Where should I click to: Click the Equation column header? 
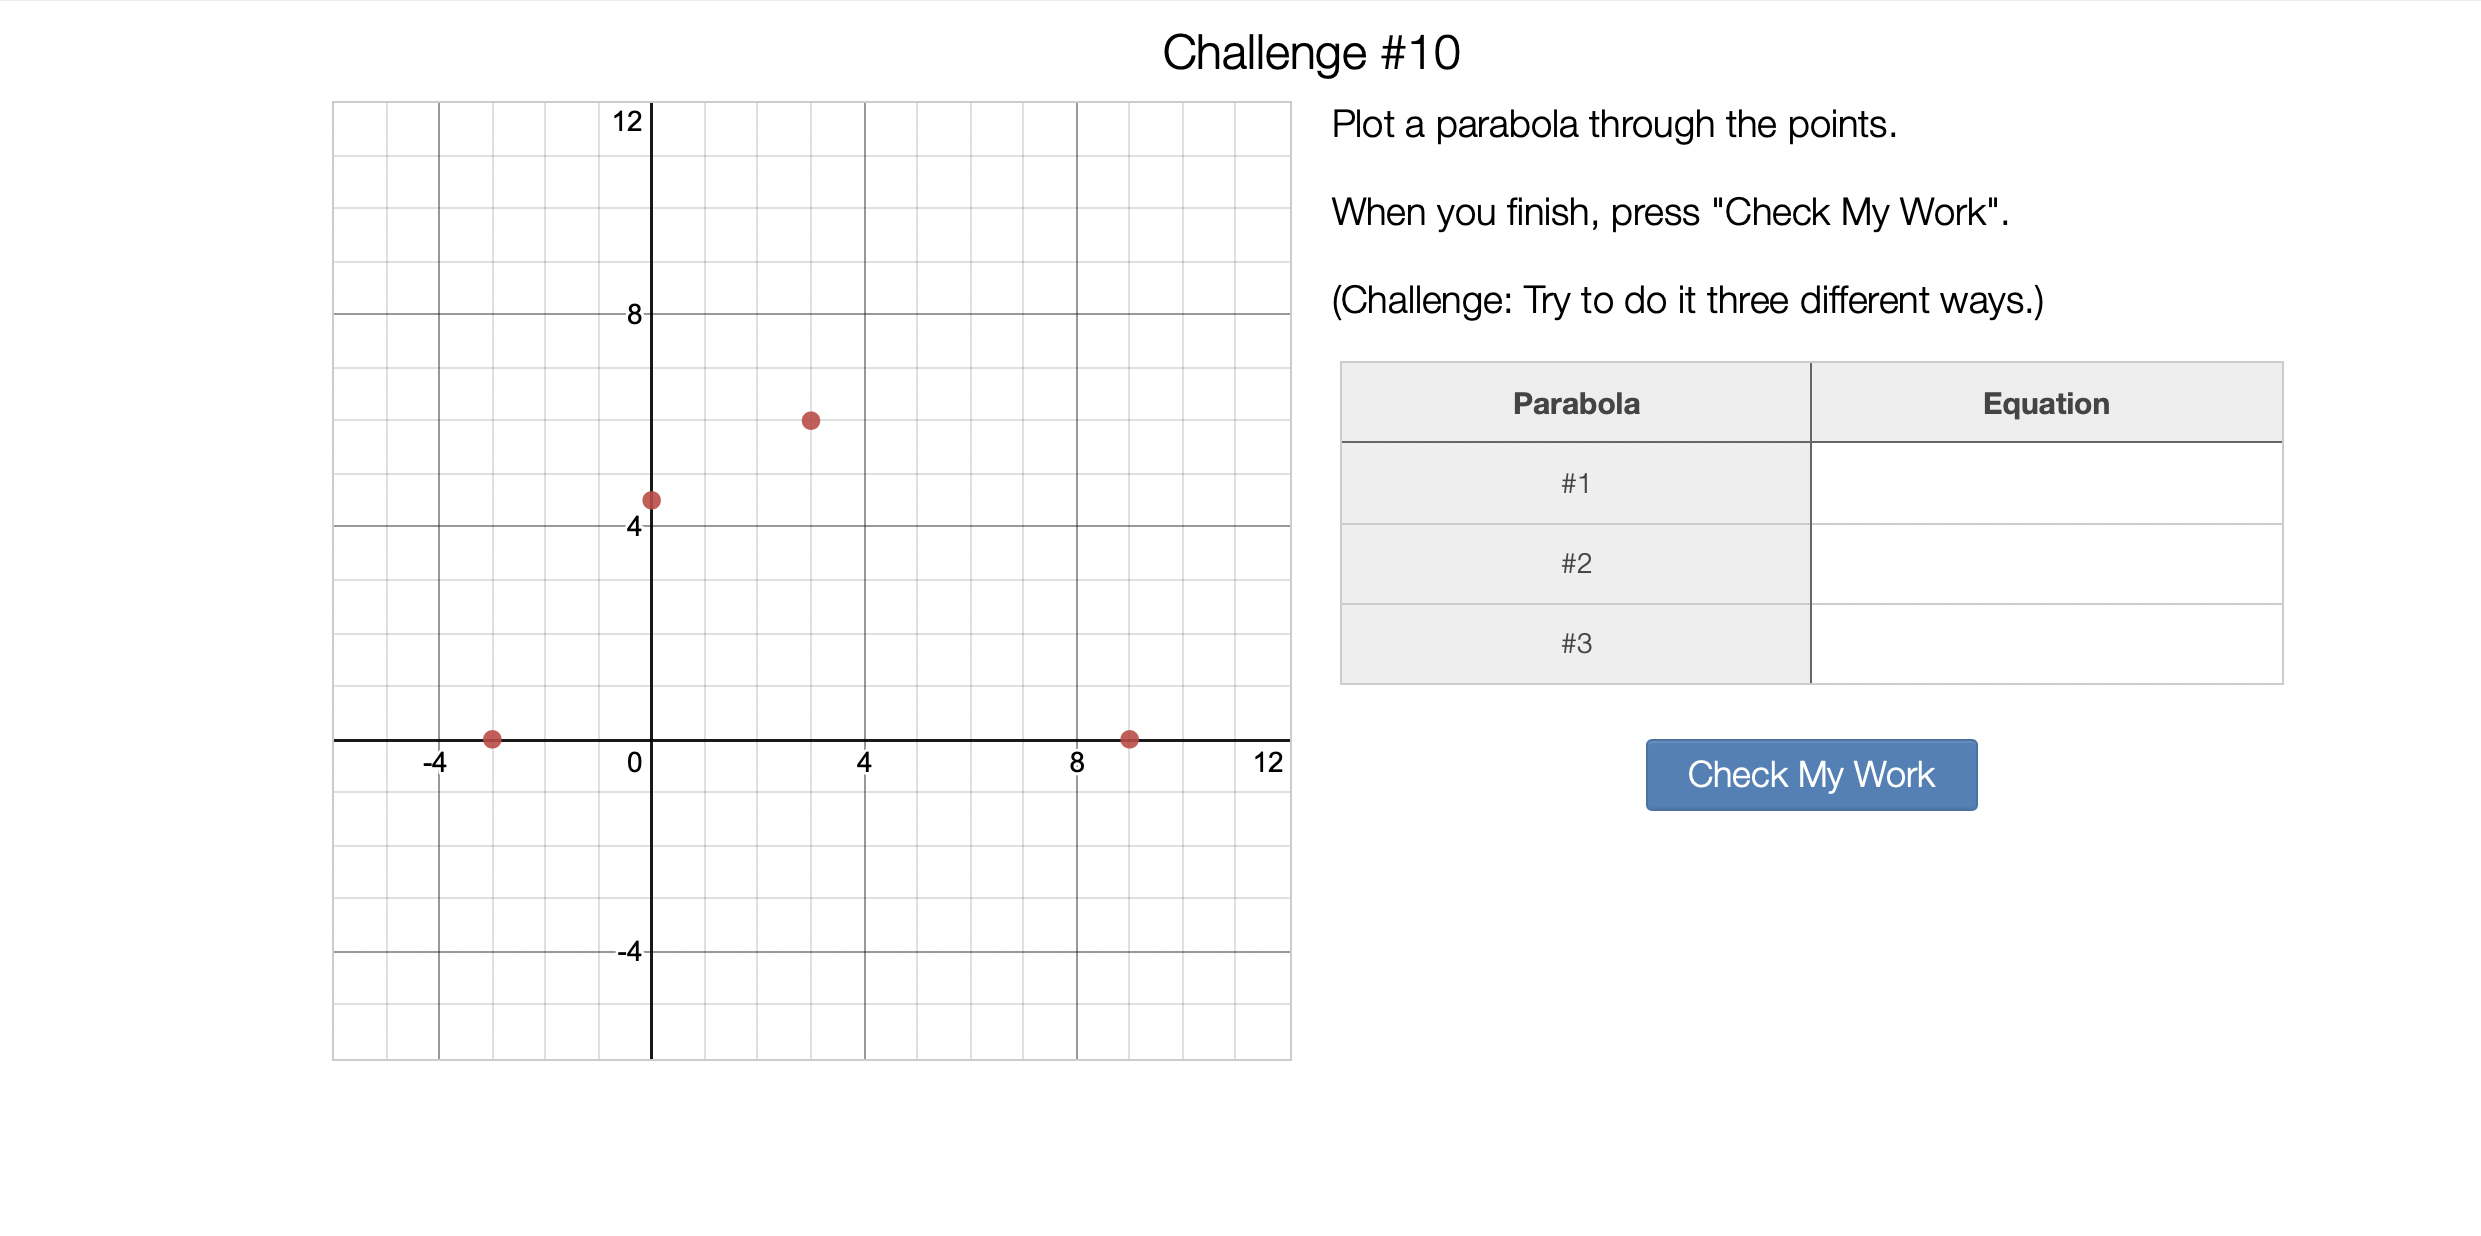click(x=2046, y=403)
